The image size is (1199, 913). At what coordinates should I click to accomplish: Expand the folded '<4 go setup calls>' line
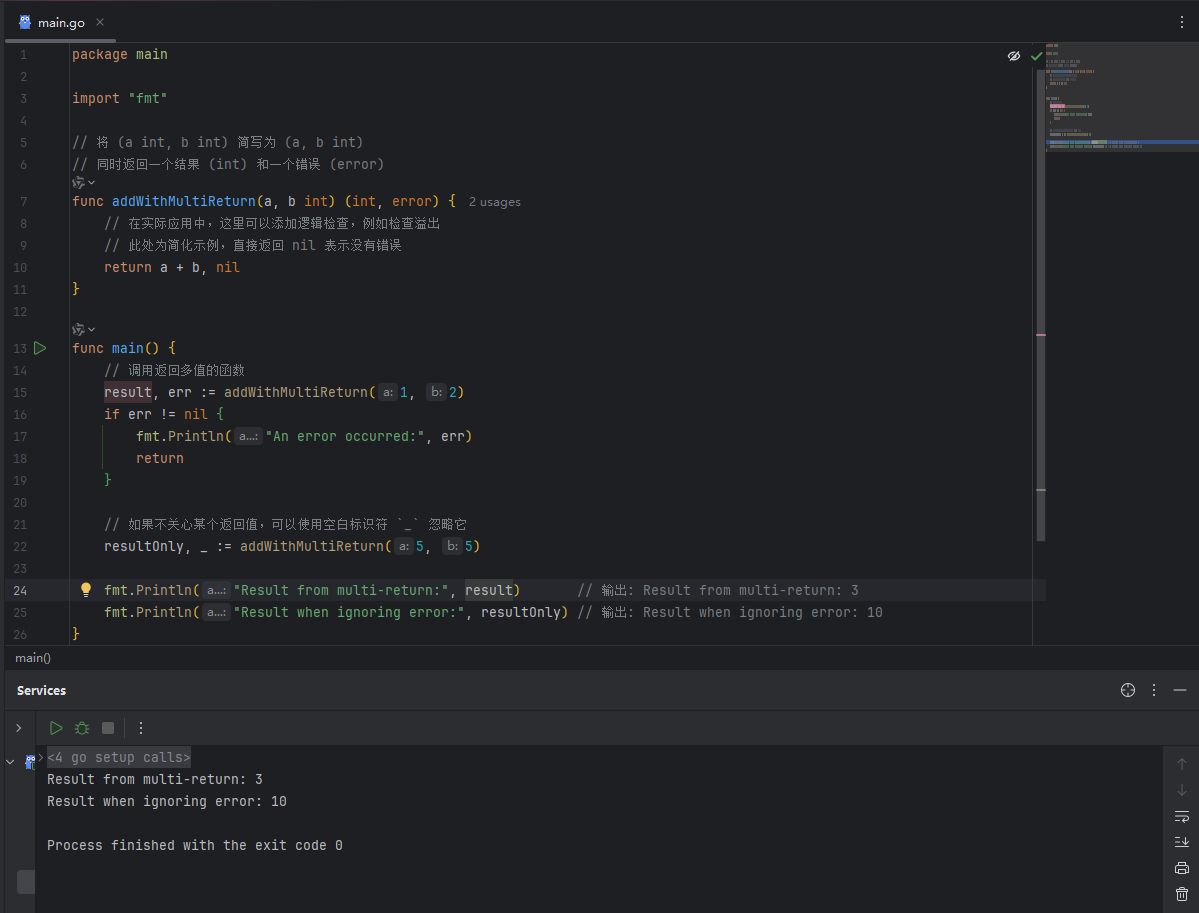click(x=118, y=757)
